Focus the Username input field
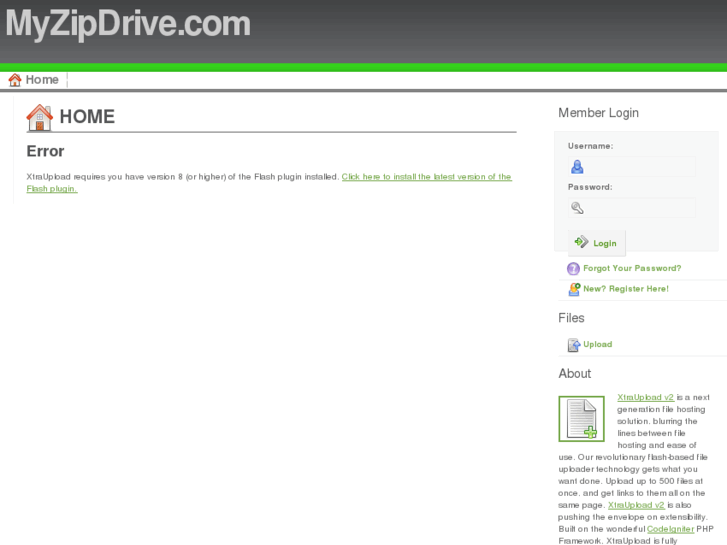 631,167
